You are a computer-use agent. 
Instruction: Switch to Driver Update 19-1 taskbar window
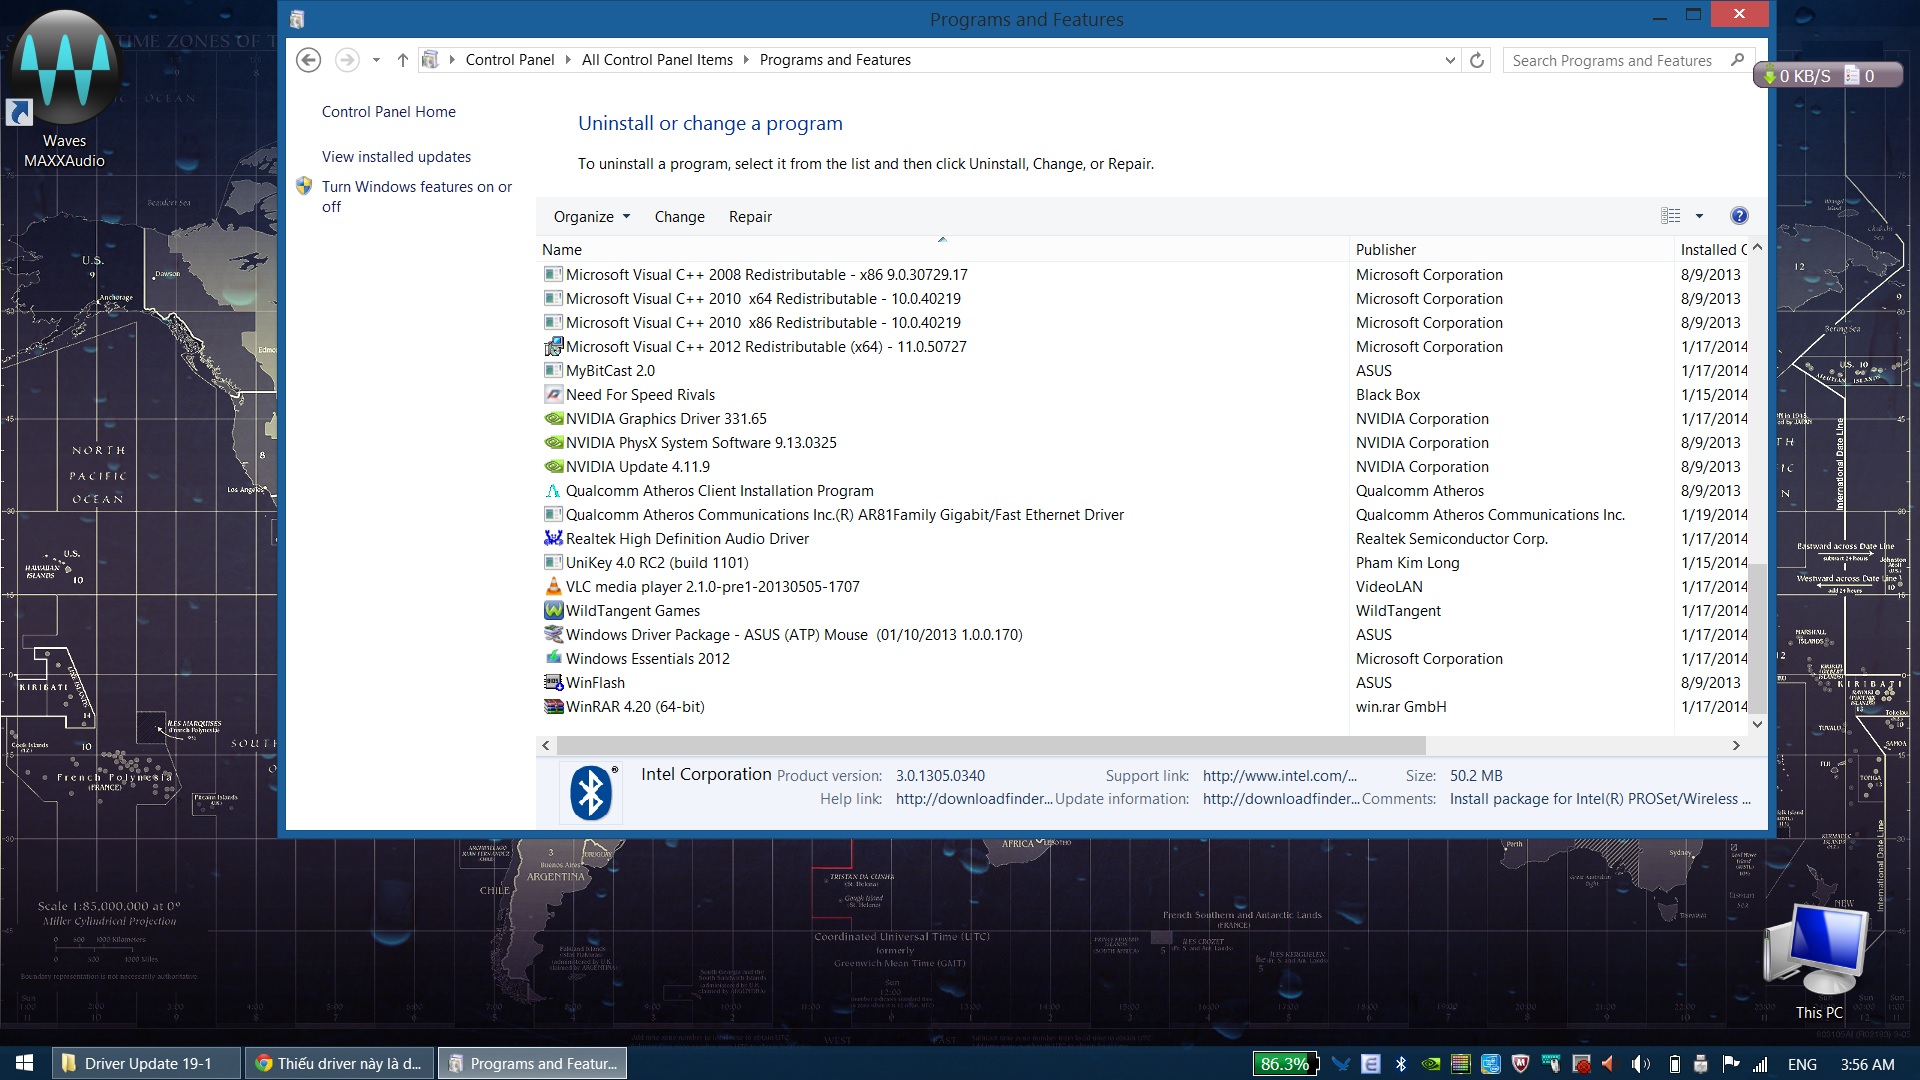[146, 1063]
